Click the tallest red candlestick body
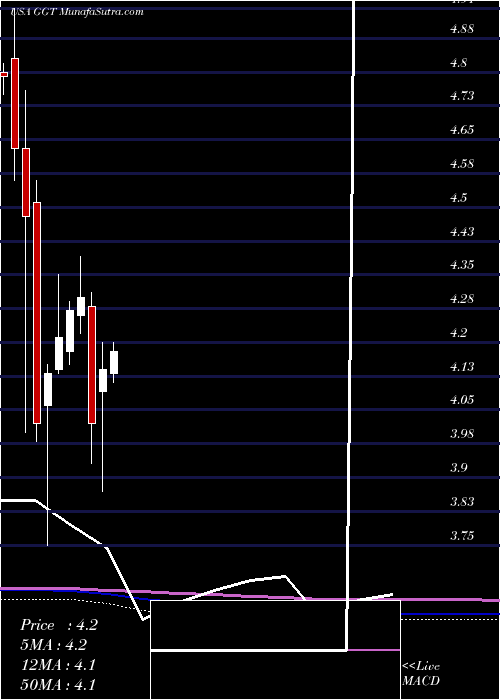Screen dimensions: 500x700 point(37,313)
